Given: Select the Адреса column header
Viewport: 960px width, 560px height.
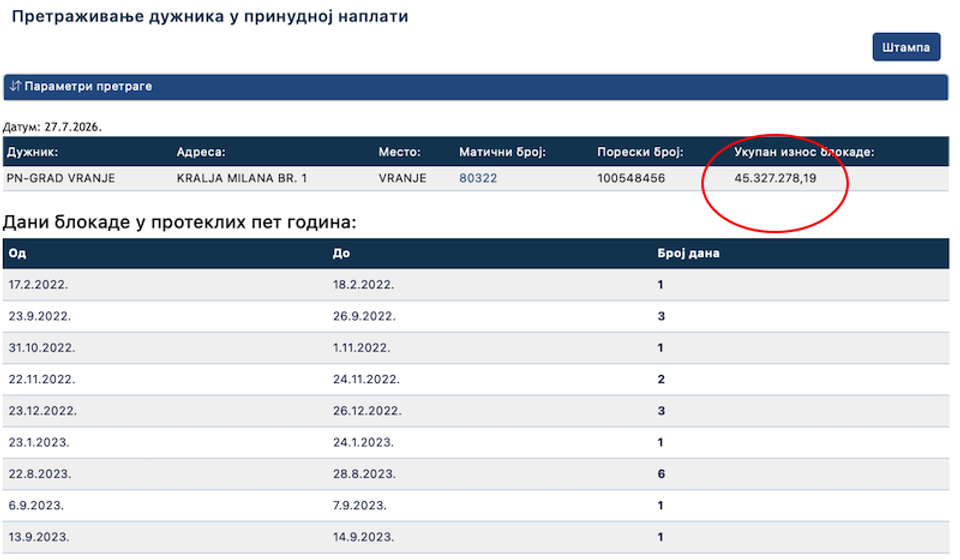Looking at the screenshot, I should (201, 152).
